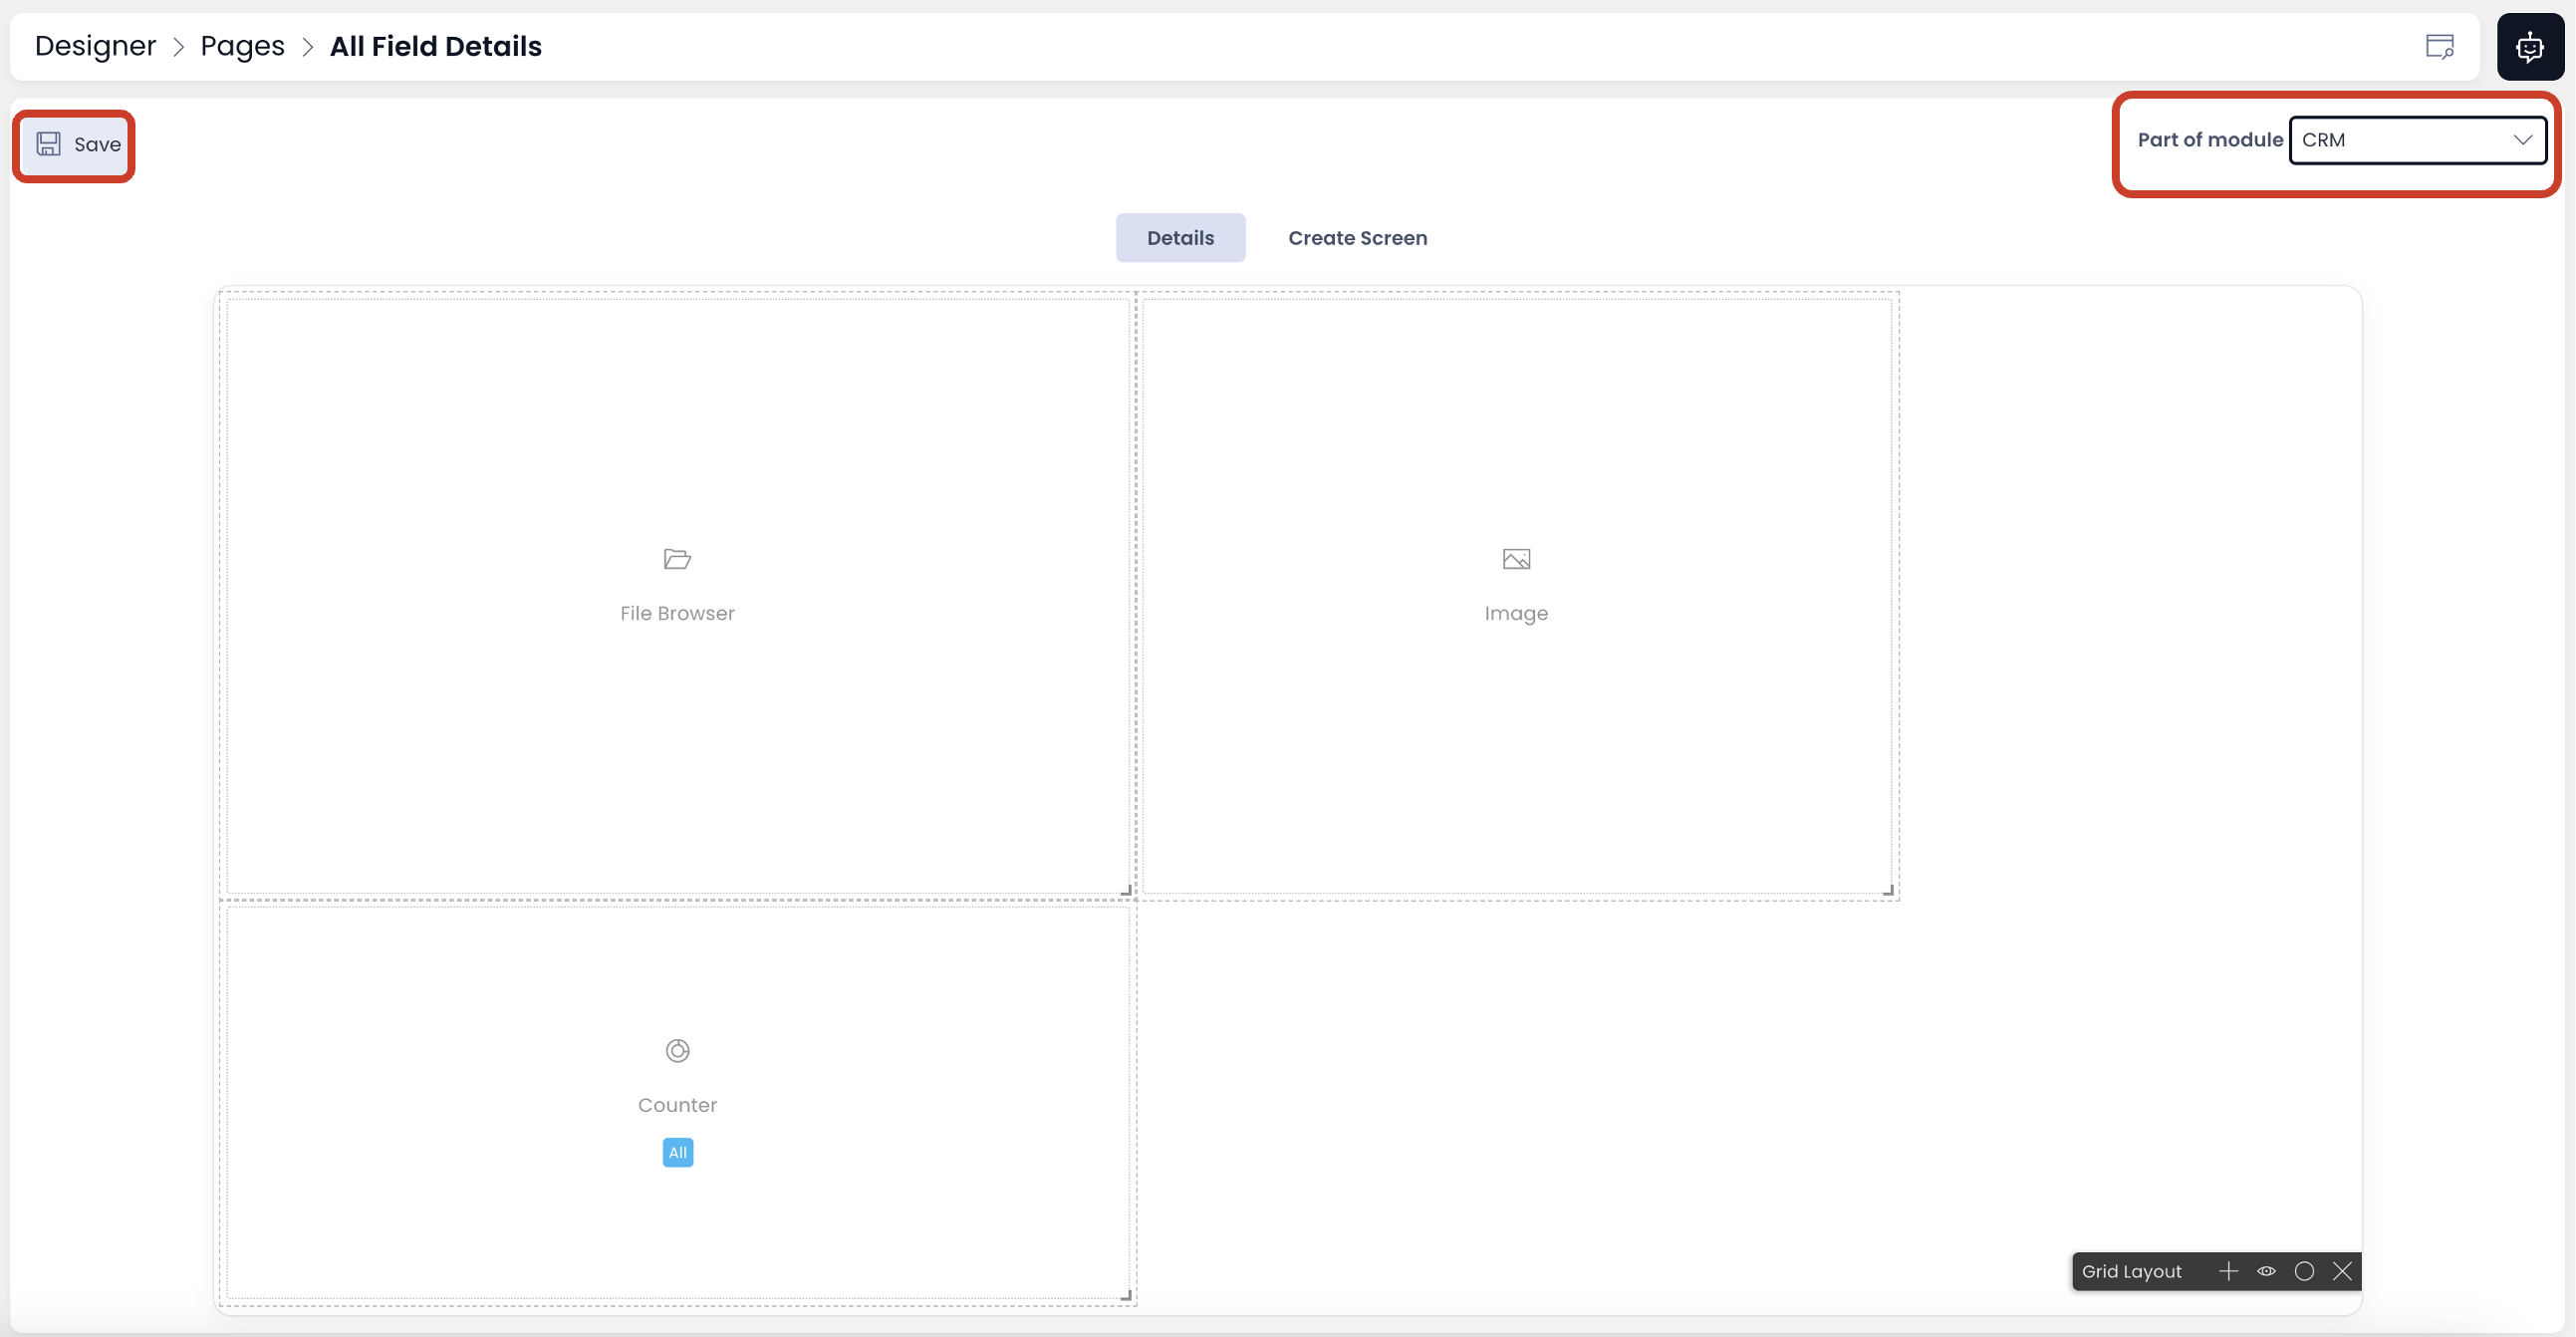Viewport: 2576px width, 1337px height.
Task: Open the robot assistant icon button
Action: pos(2529,46)
